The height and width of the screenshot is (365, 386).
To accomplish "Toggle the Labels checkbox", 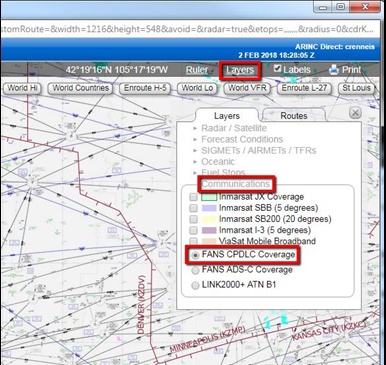I will 277,69.
